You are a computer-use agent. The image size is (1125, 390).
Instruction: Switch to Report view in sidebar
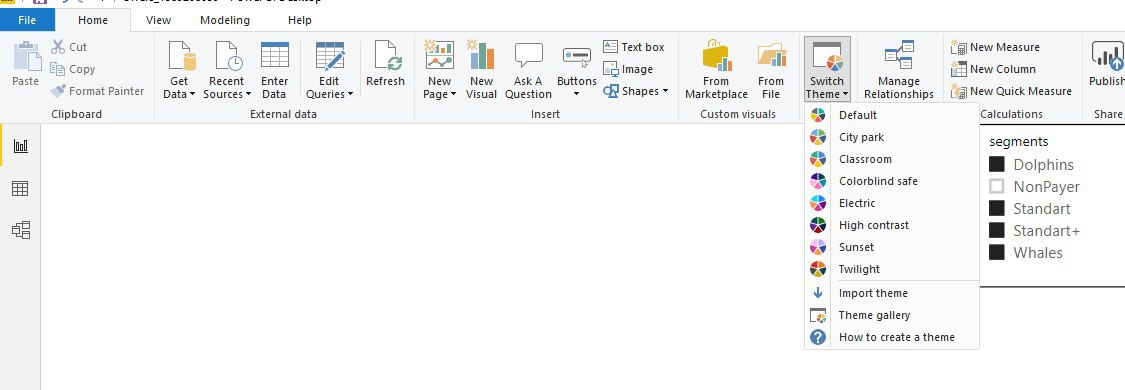point(21,146)
